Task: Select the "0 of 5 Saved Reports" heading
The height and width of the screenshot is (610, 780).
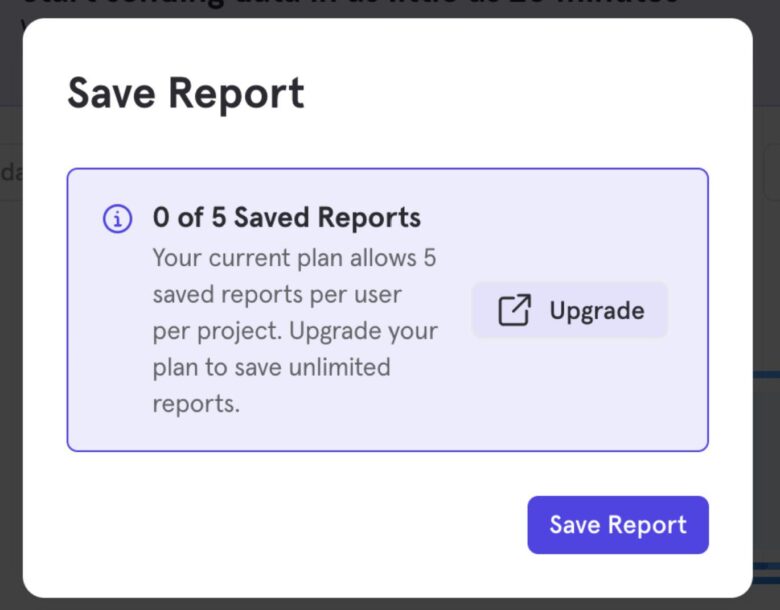Action: tap(286, 217)
